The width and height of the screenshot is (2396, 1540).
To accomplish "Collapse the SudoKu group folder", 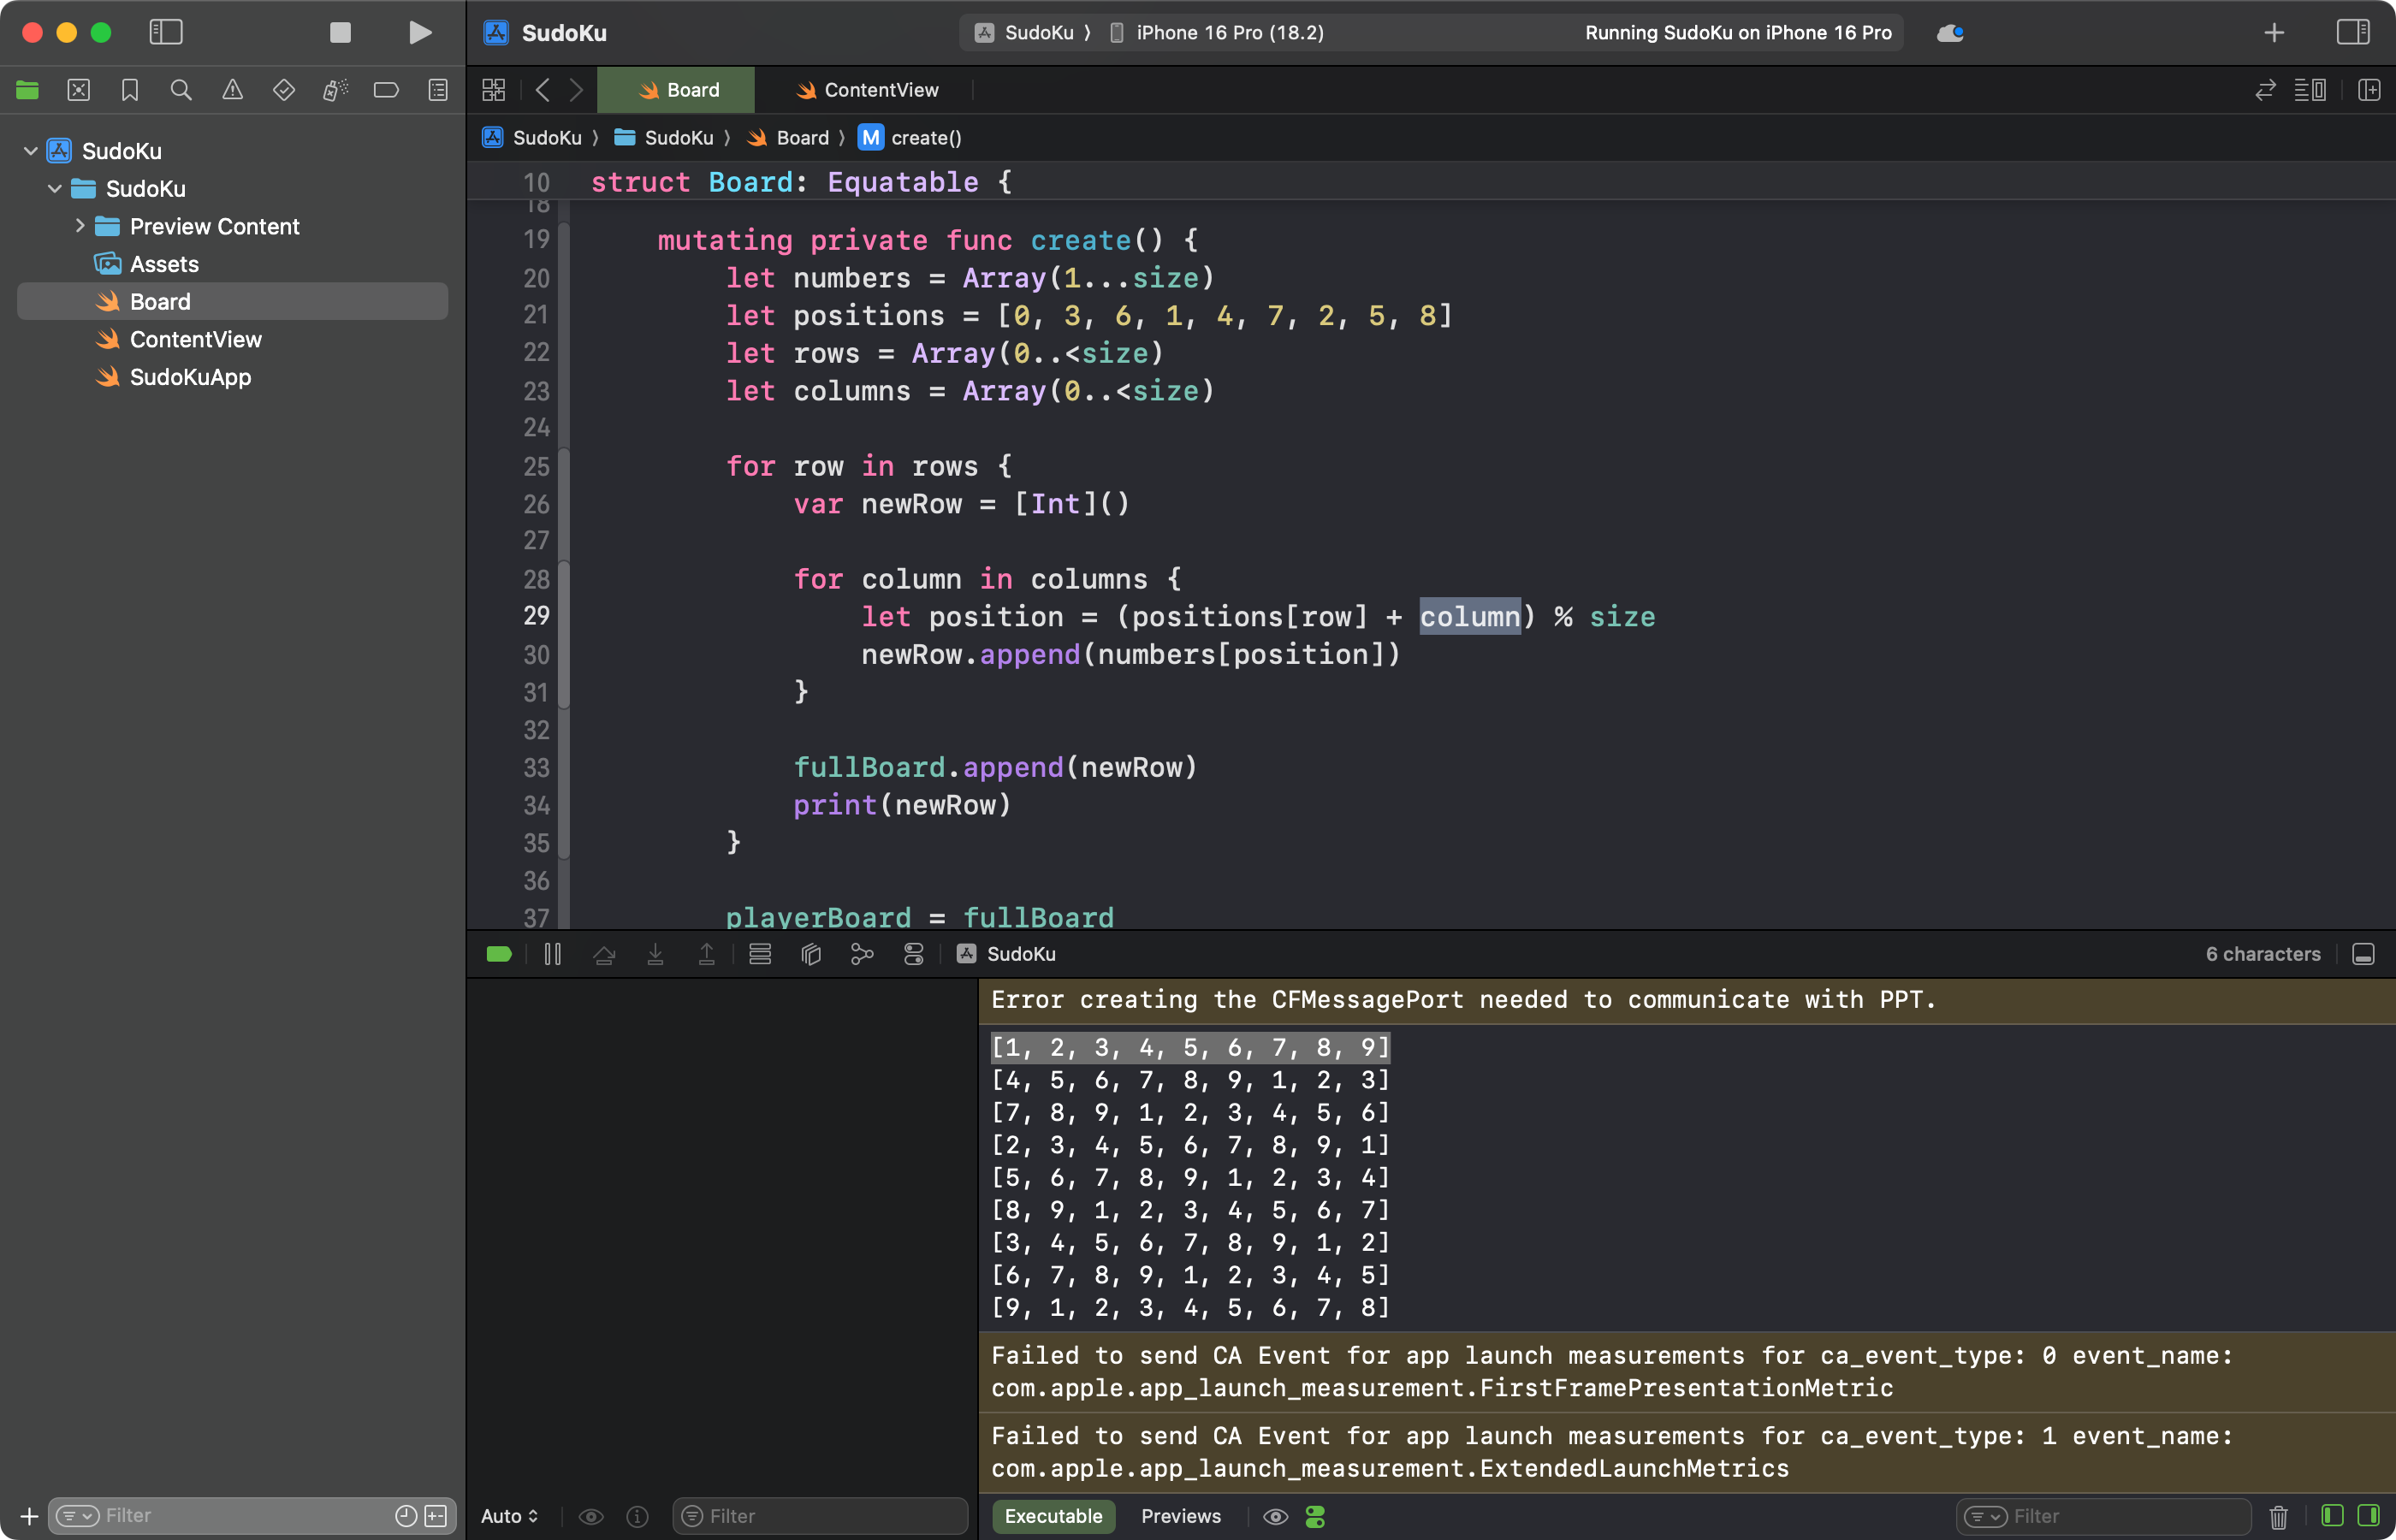I will click(55, 189).
